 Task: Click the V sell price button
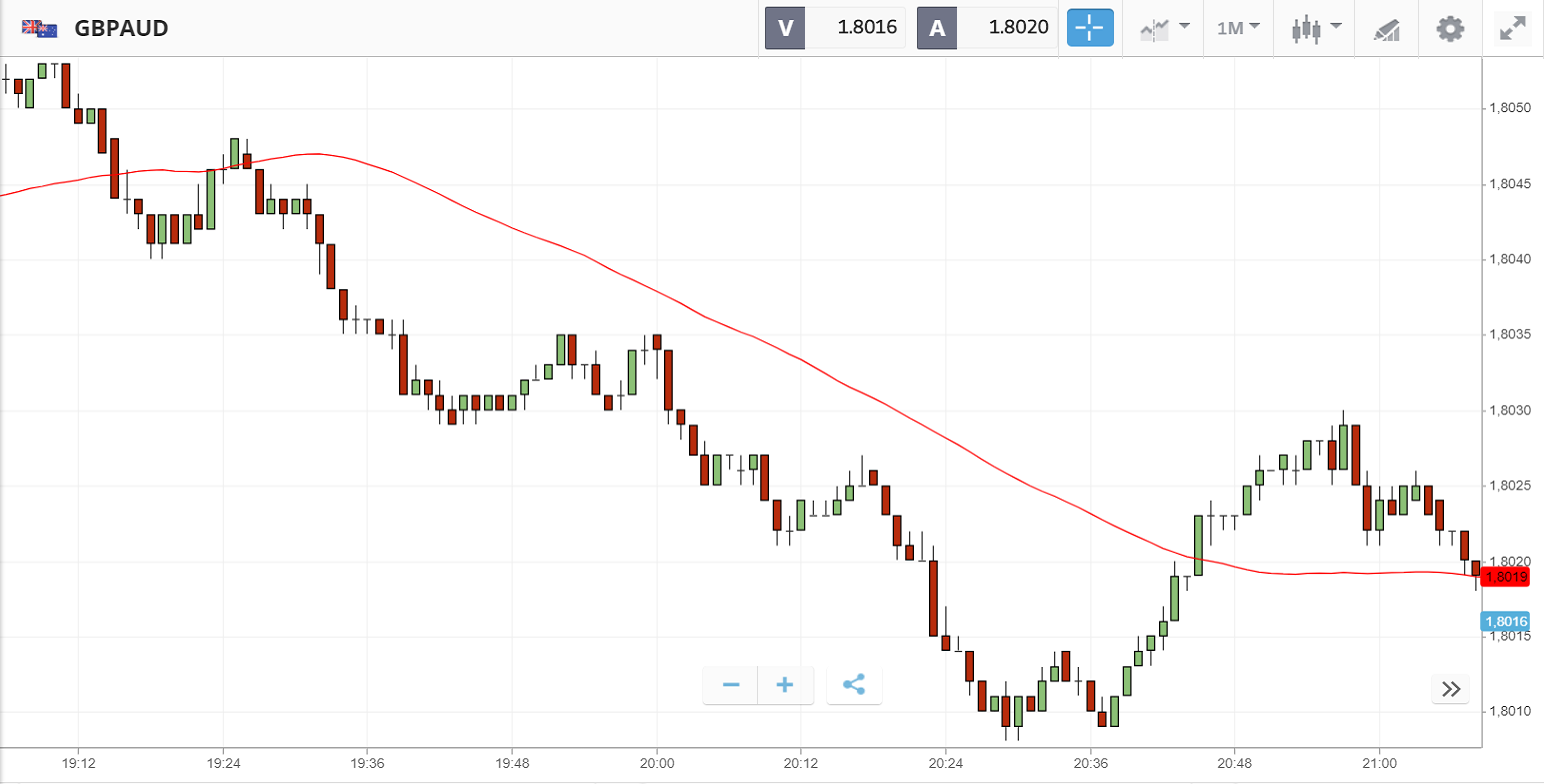click(x=835, y=28)
